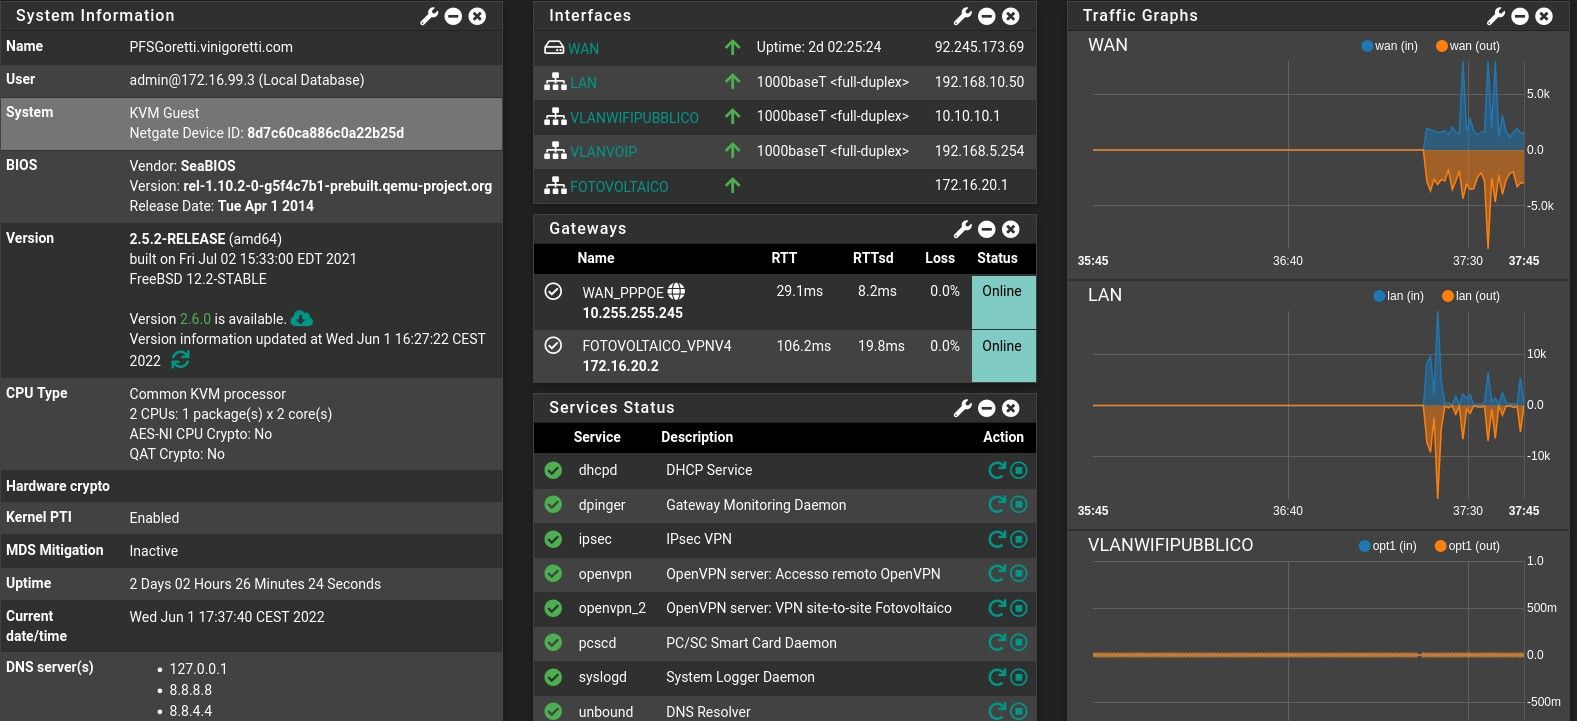The height and width of the screenshot is (721, 1577).
Task: Click the LAN network icon
Action: (x=554, y=82)
